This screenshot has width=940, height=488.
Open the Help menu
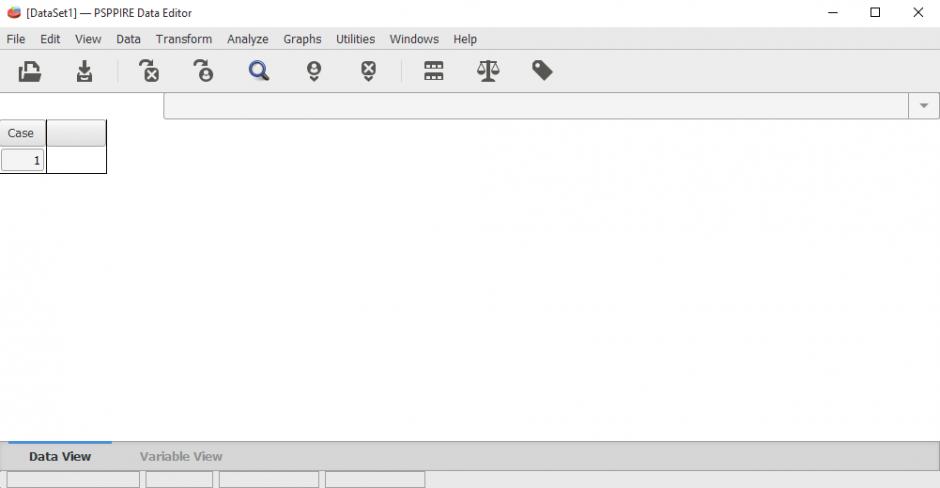(x=465, y=39)
